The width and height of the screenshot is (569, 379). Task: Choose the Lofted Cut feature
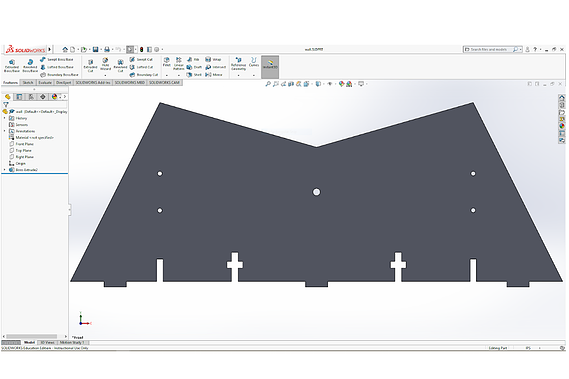click(141, 67)
